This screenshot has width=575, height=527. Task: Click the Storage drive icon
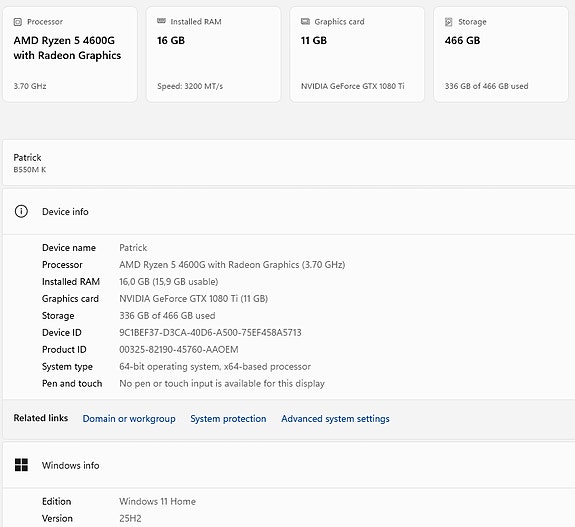coord(448,22)
